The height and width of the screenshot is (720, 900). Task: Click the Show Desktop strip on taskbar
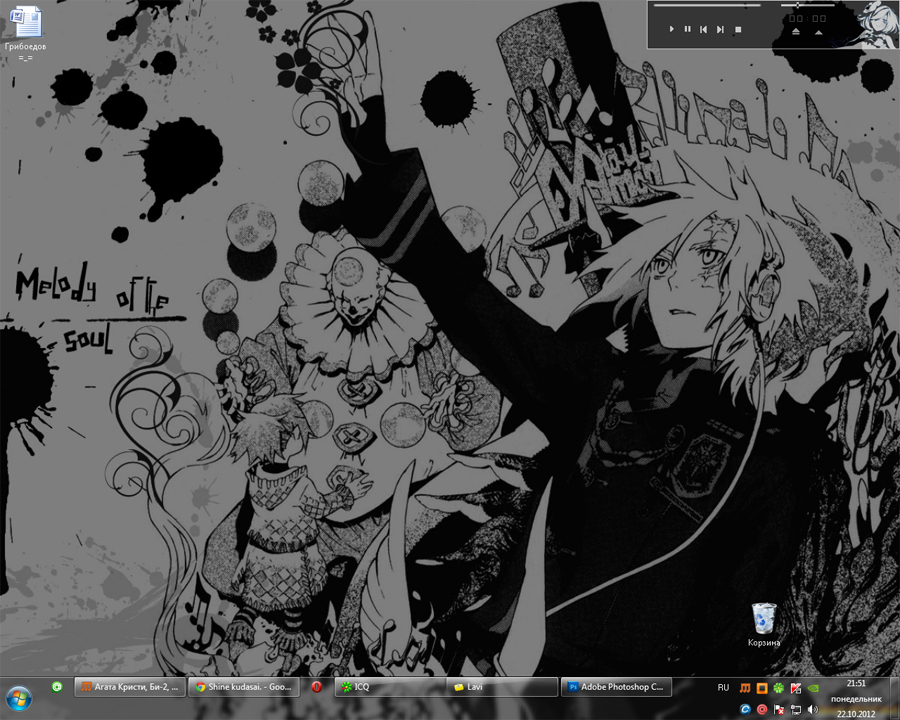tap(894, 698)
